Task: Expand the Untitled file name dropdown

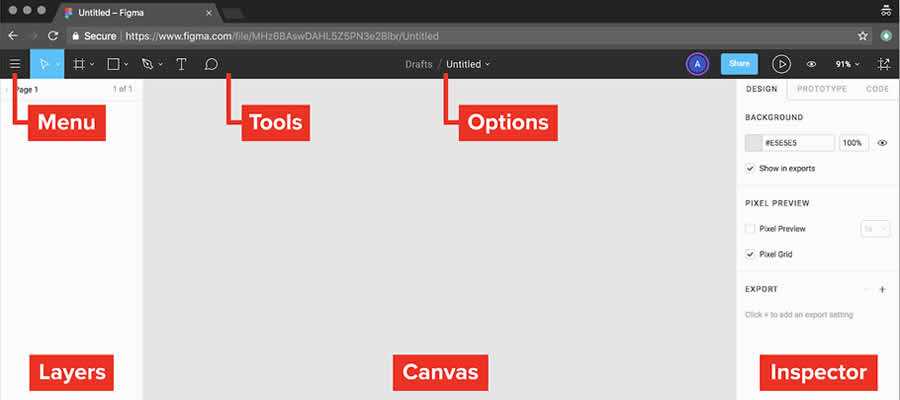Action: (468, 64)
